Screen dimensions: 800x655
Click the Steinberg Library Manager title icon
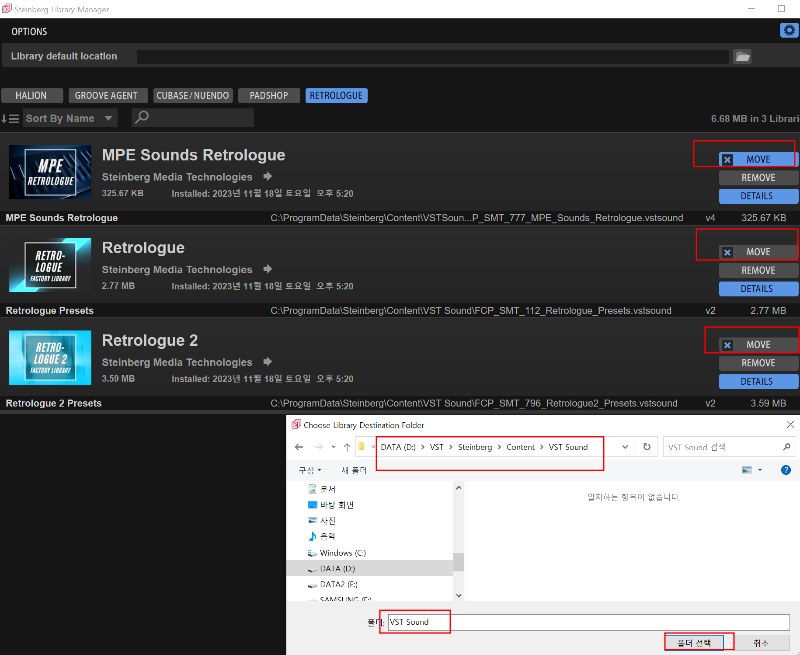coord(7,9)
